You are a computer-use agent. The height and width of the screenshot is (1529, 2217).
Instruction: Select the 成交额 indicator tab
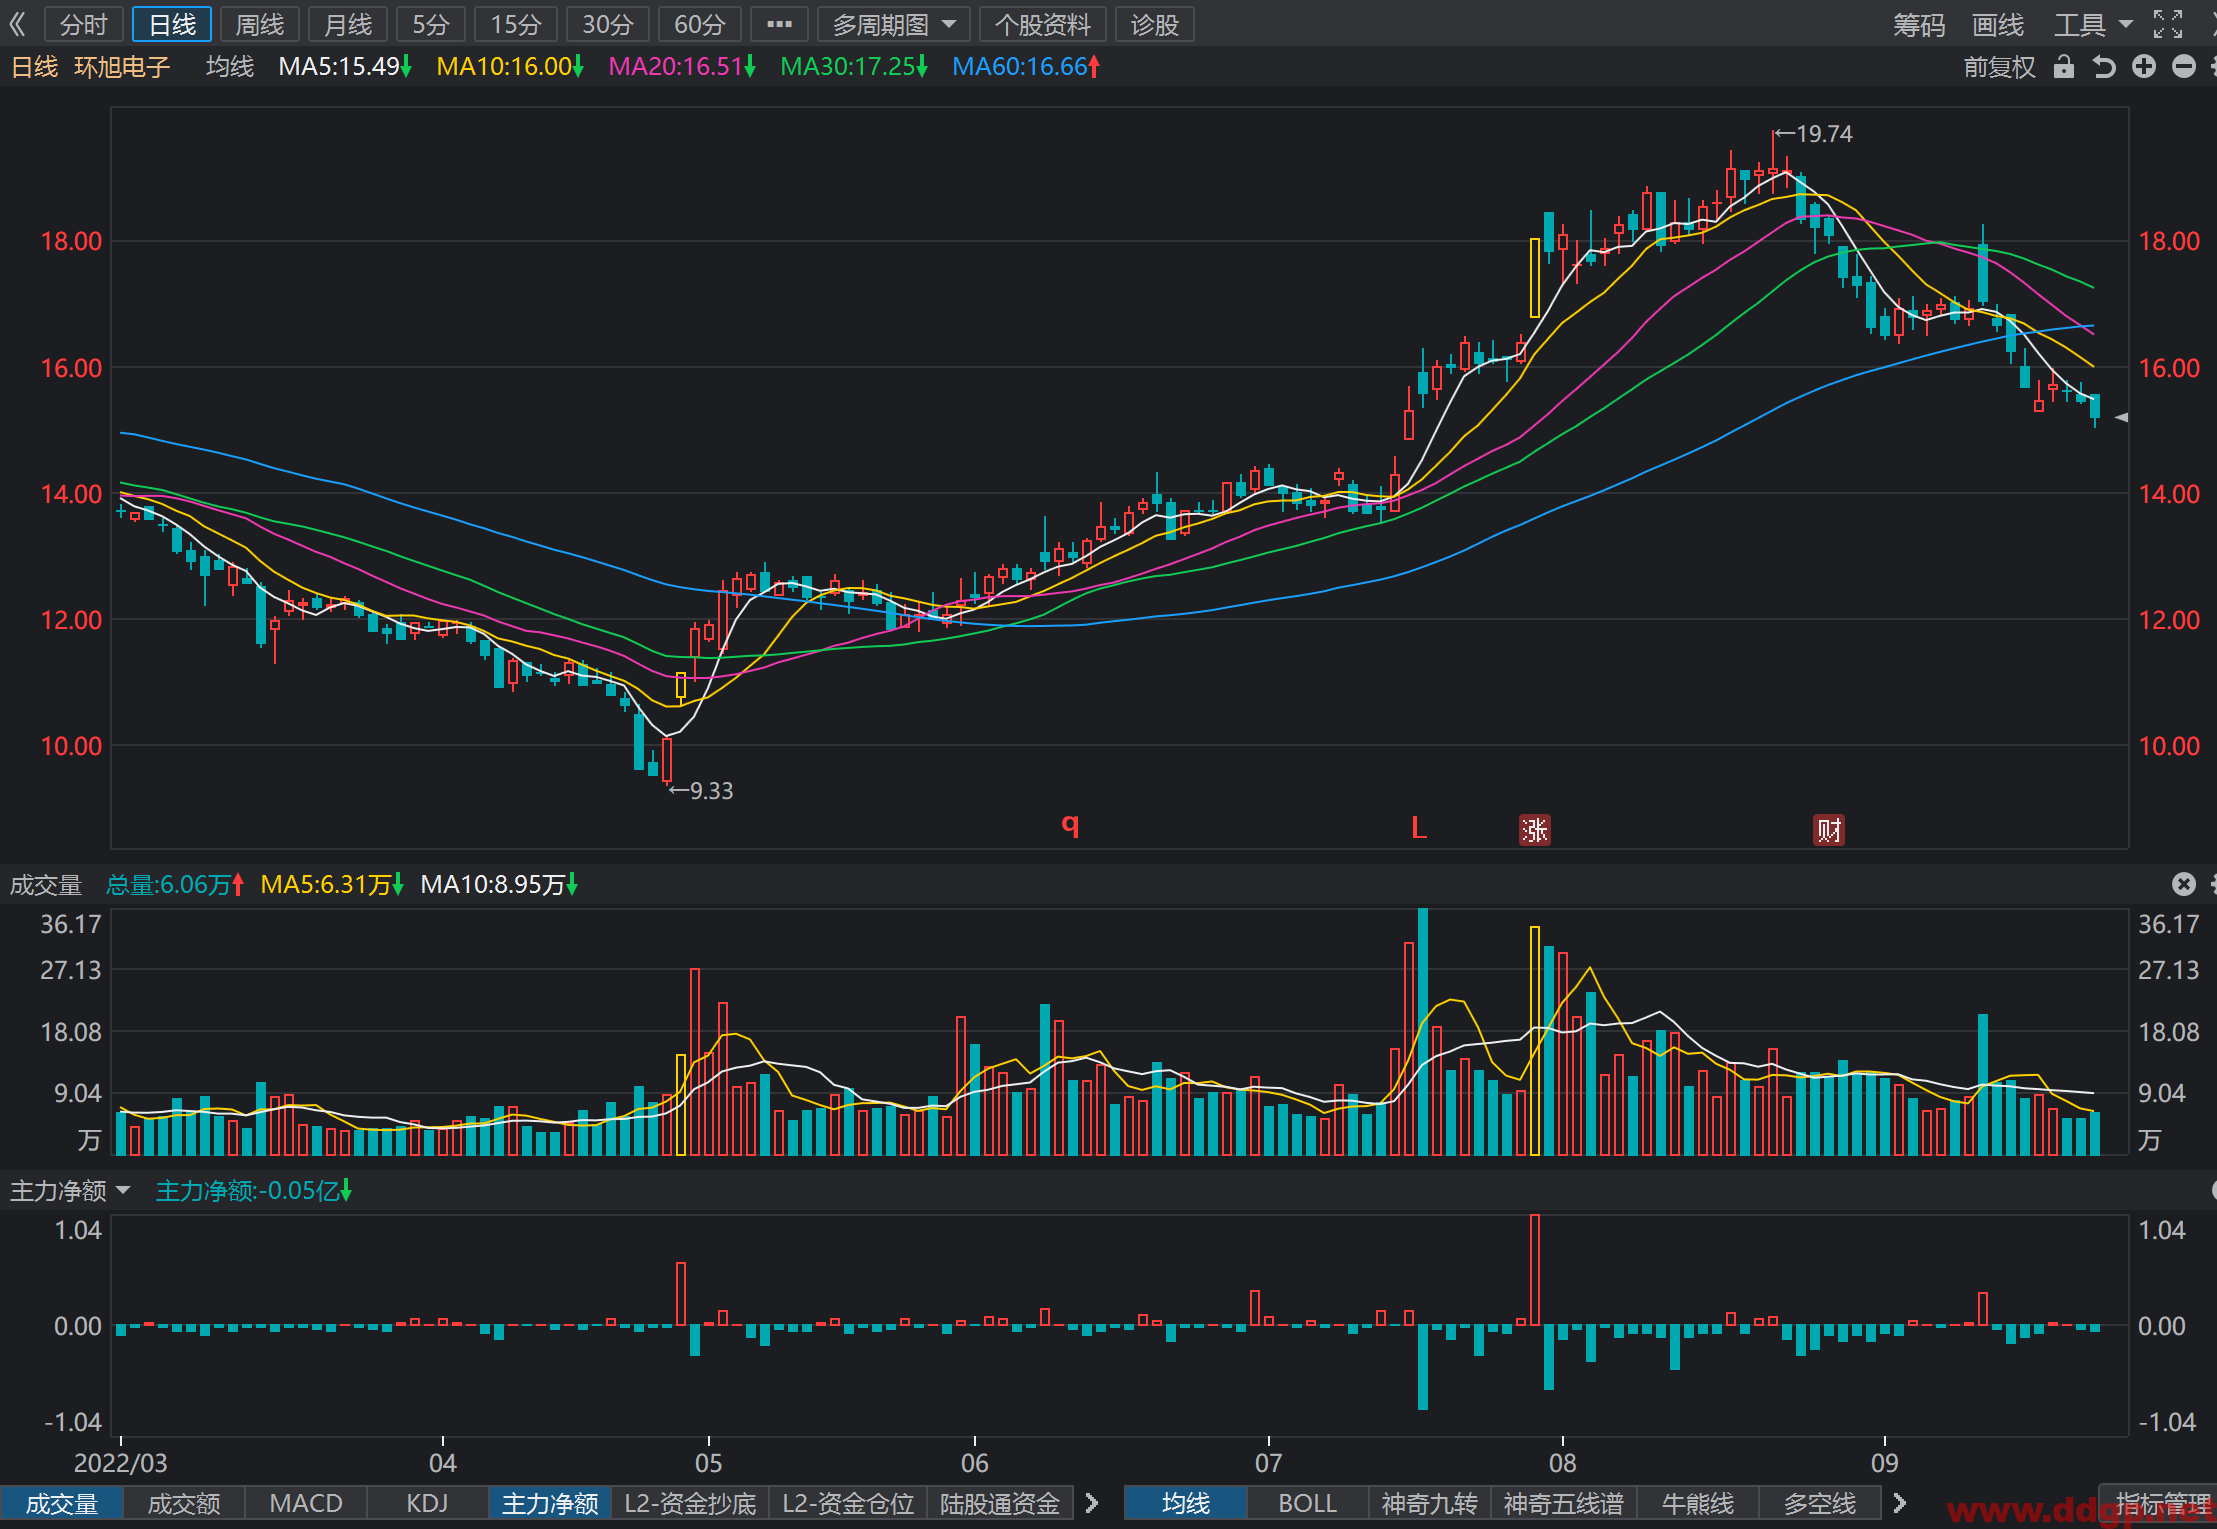(x=184, y=1504)
